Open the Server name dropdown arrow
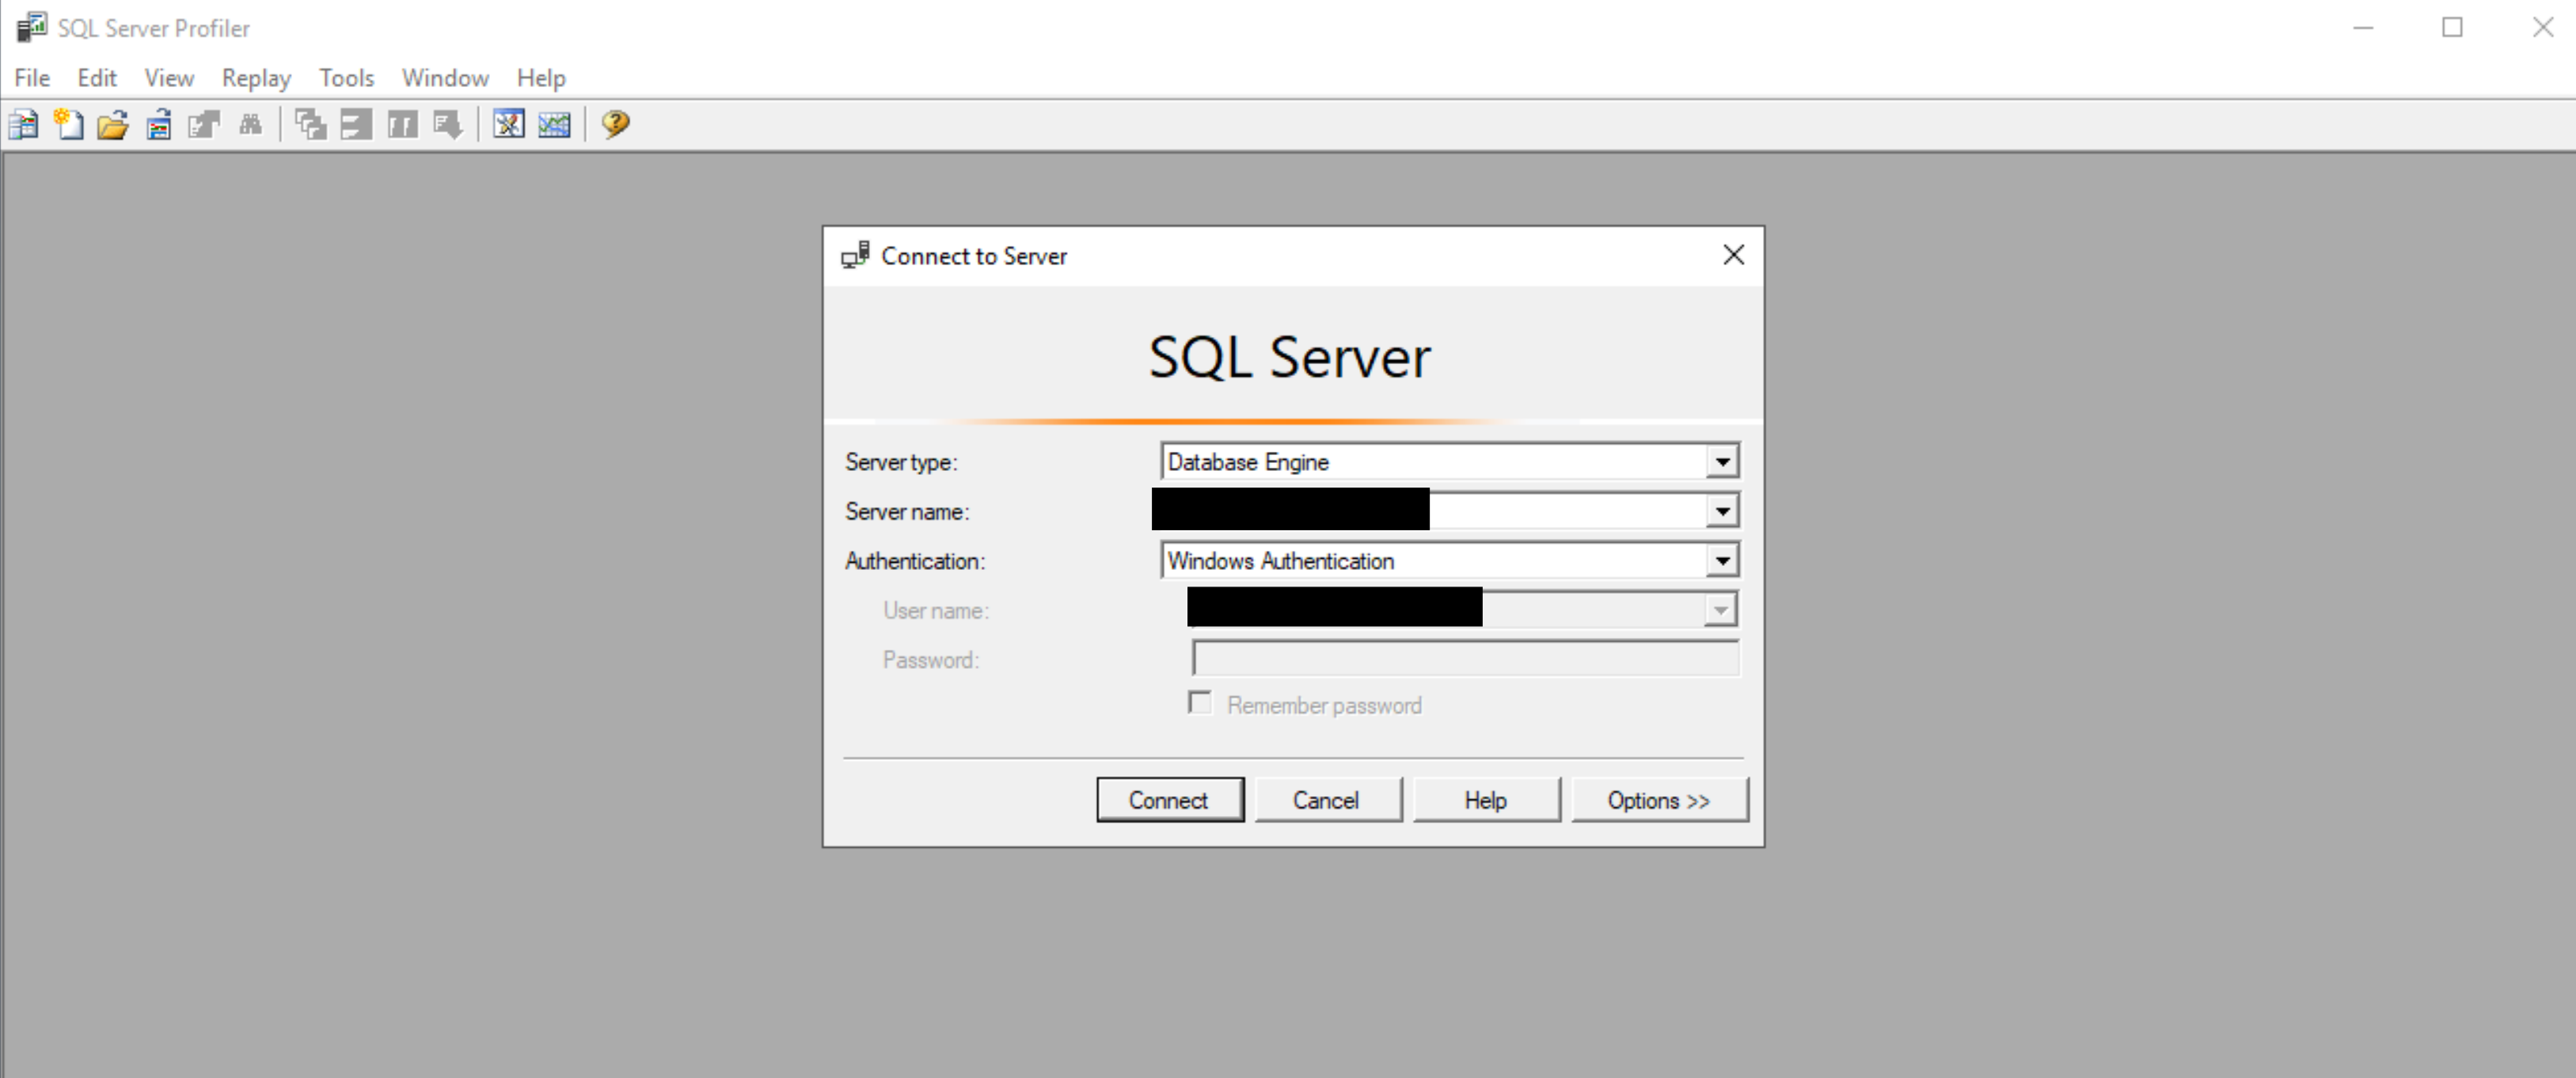 click(1721, 512)
